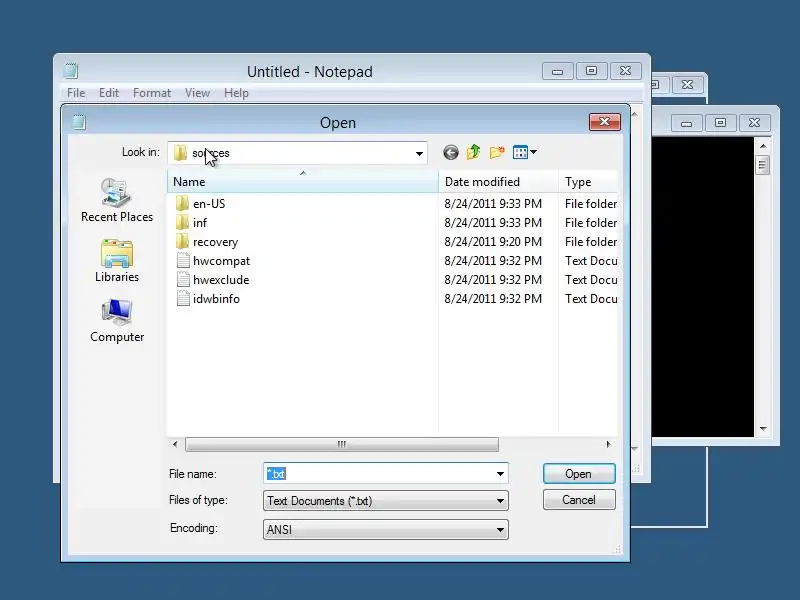Go back using the Back arrow icon
Image resolution: width=800 pixels, height=600 pixels.
click(x=451, y=152)
